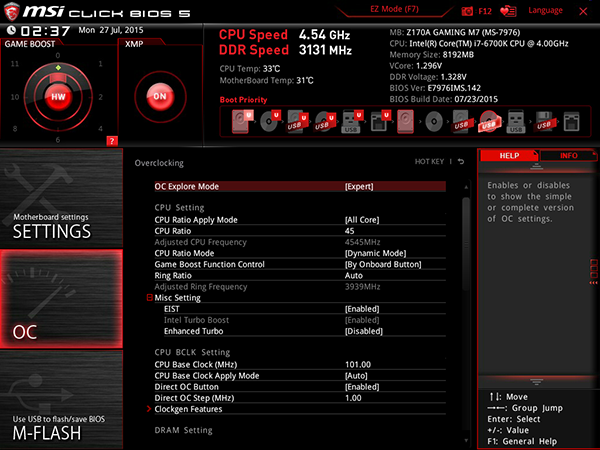The width and height of the screenshot is (600, 450).
Task: Click the BIOS Ver E7976IMS.142 text
Action: (x=435, y=88)
